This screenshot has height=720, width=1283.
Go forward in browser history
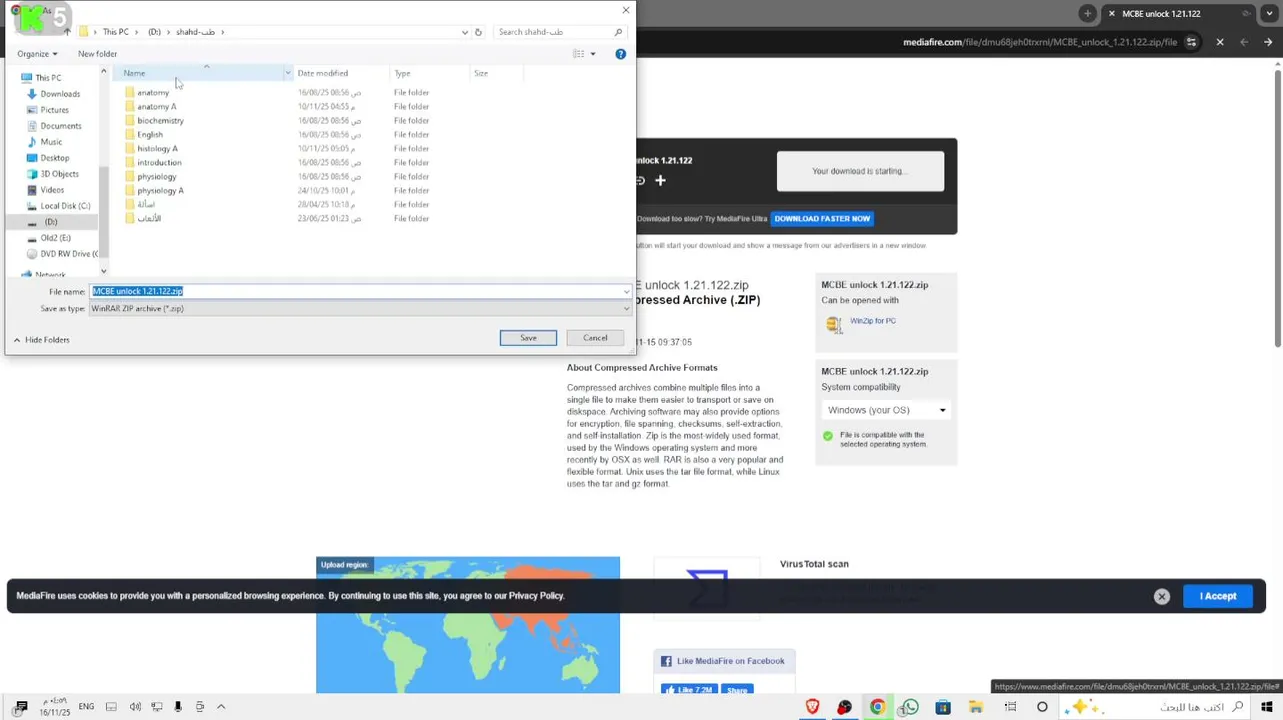pyautogui.click(x=1243, y=42)
